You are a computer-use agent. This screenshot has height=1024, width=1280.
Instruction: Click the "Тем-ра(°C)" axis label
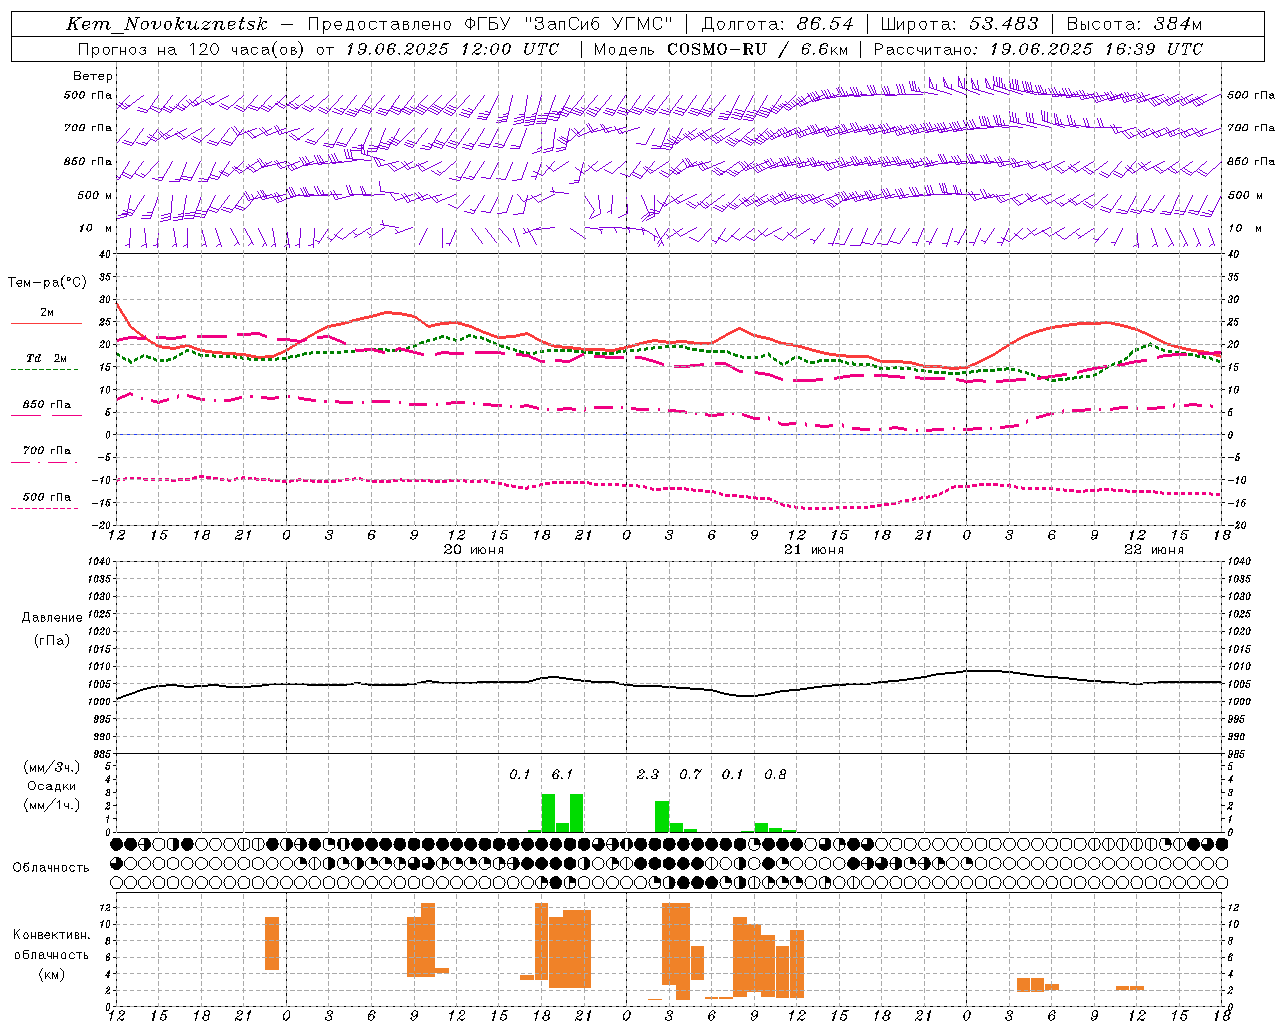47,283
